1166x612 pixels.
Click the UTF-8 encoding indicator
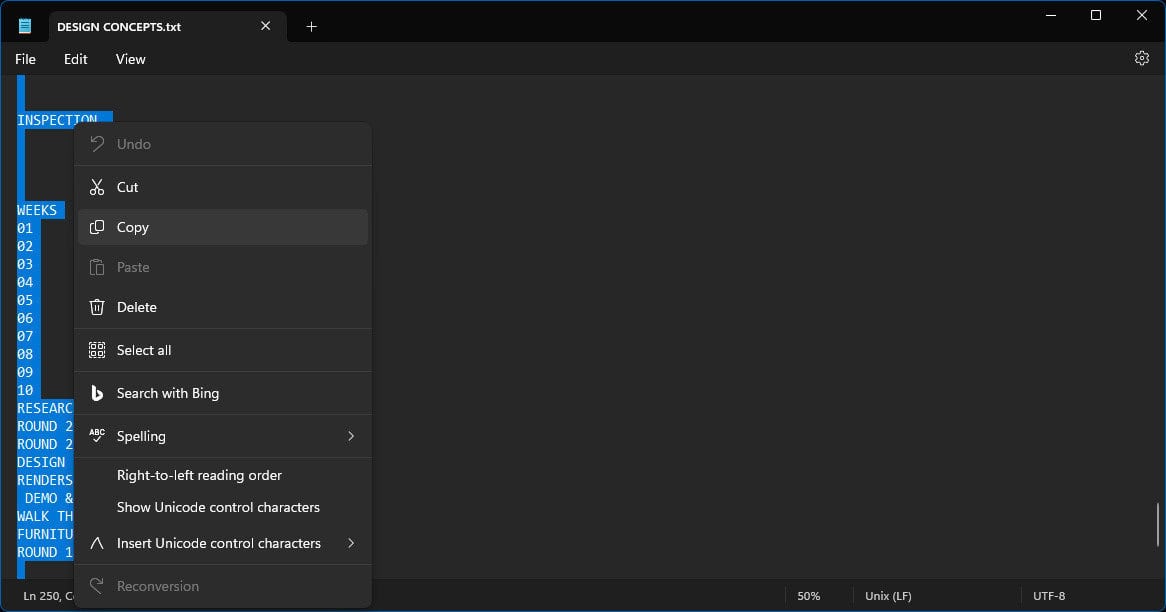click(1049, 596)
